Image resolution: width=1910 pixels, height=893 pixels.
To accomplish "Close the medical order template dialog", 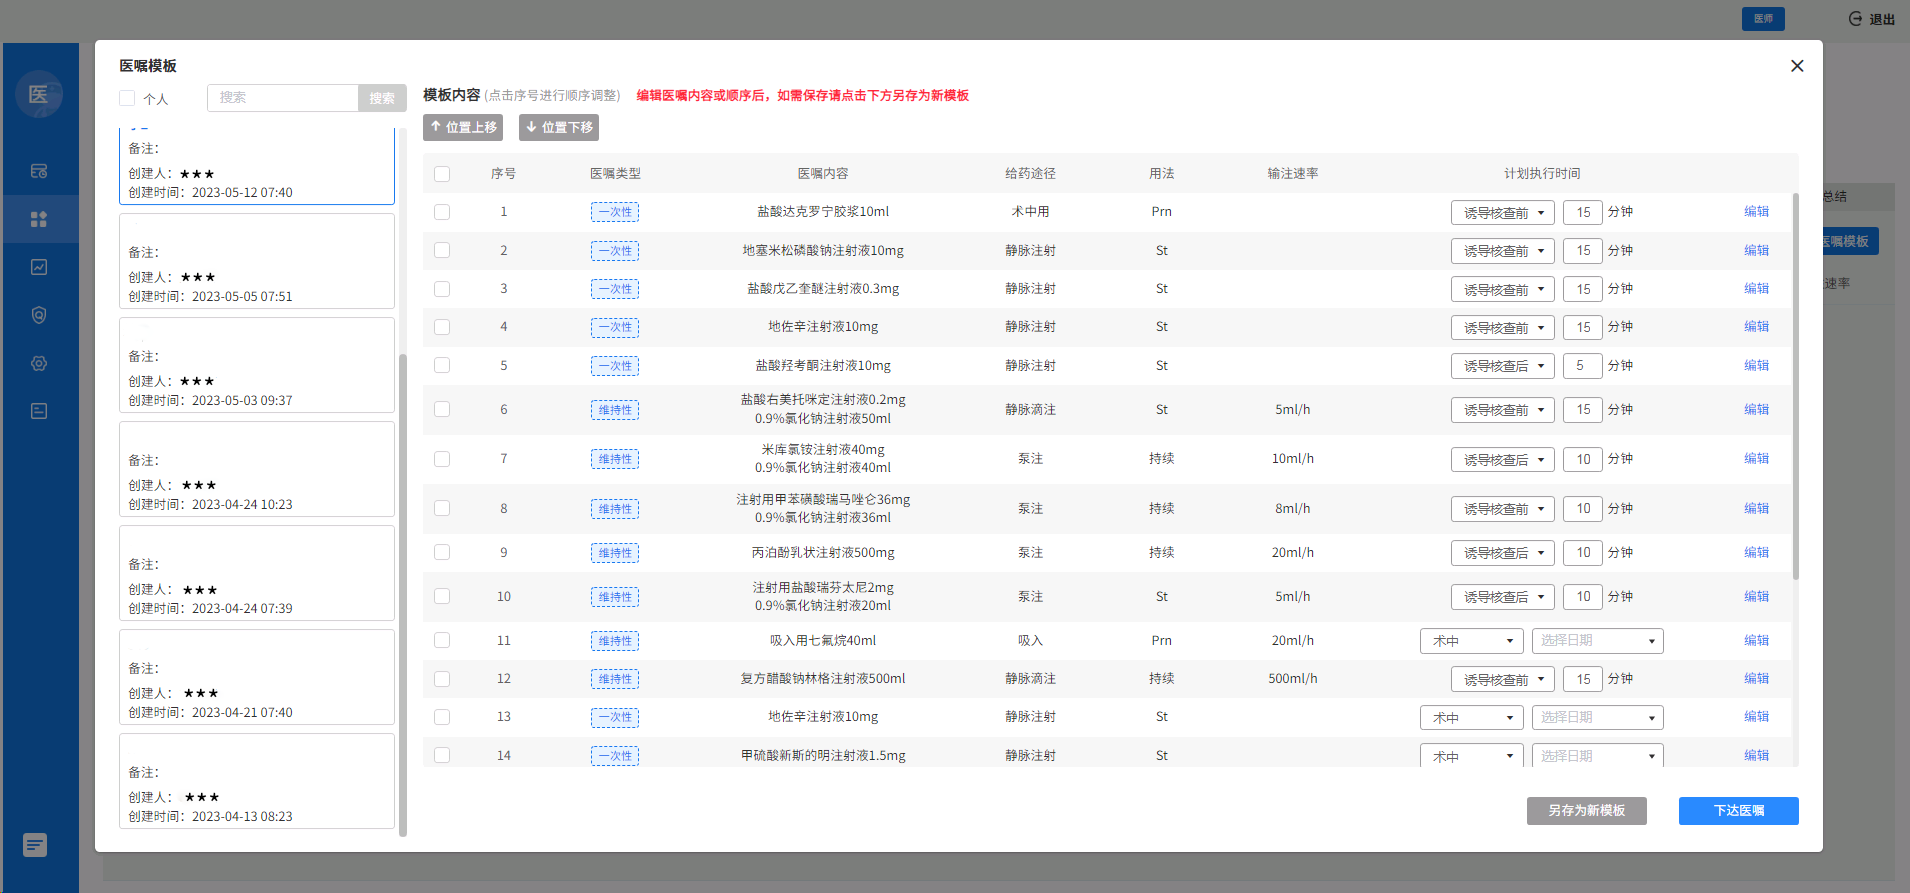I will (x=1797, y=66).
